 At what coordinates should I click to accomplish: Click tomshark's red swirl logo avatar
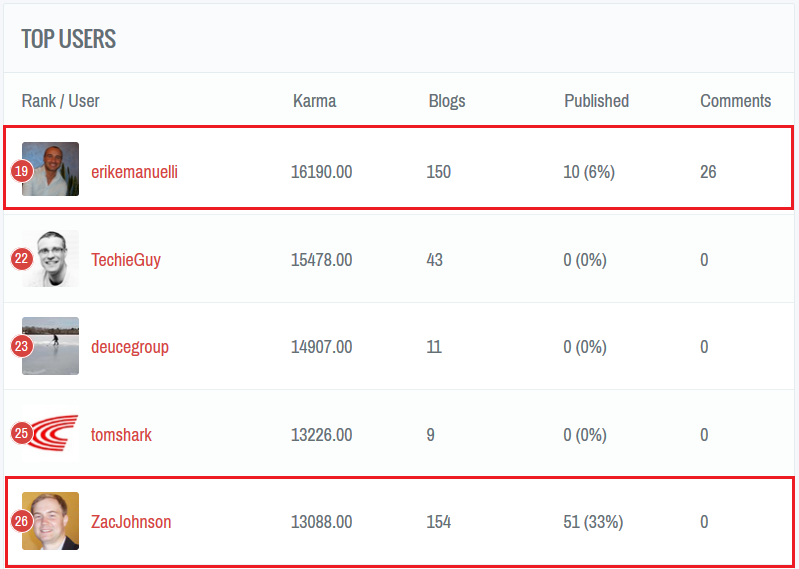(x=54, y=434)
